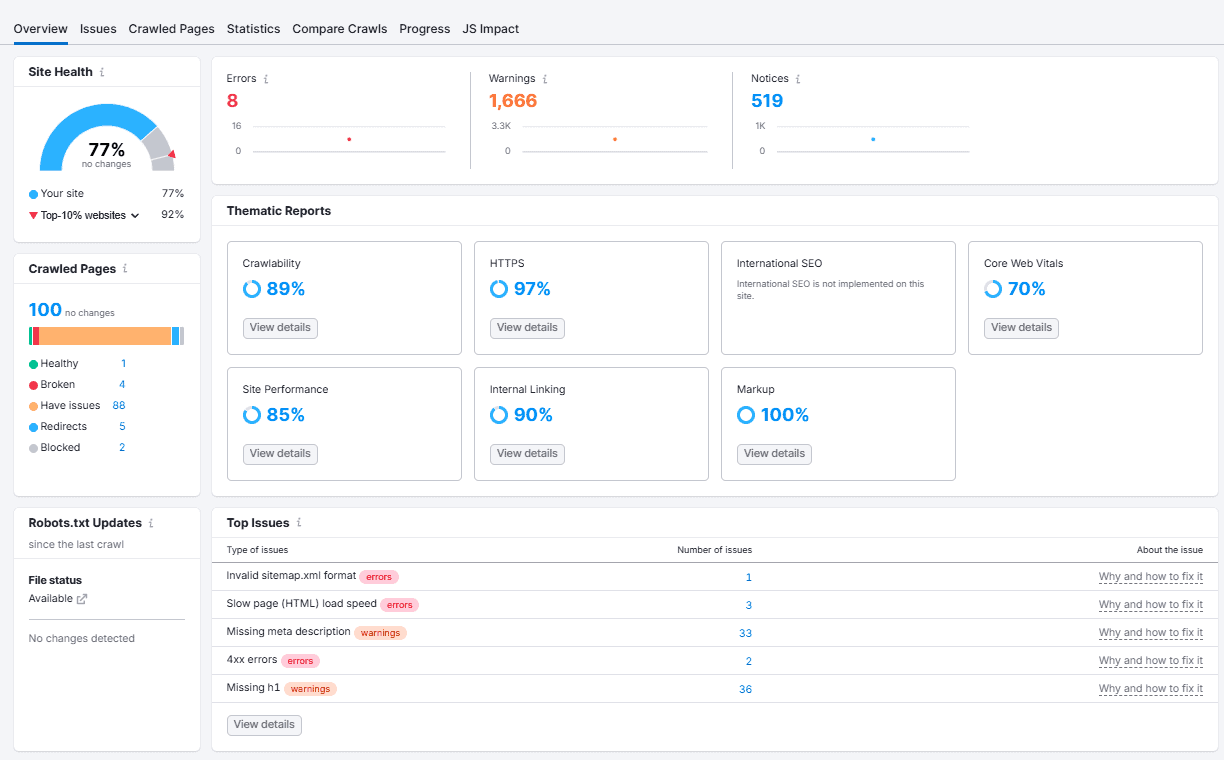Viewport: 1224px width, 760px height.
Task: Open fix guide for 4xx errors
Action: (x=1151, y=661)
